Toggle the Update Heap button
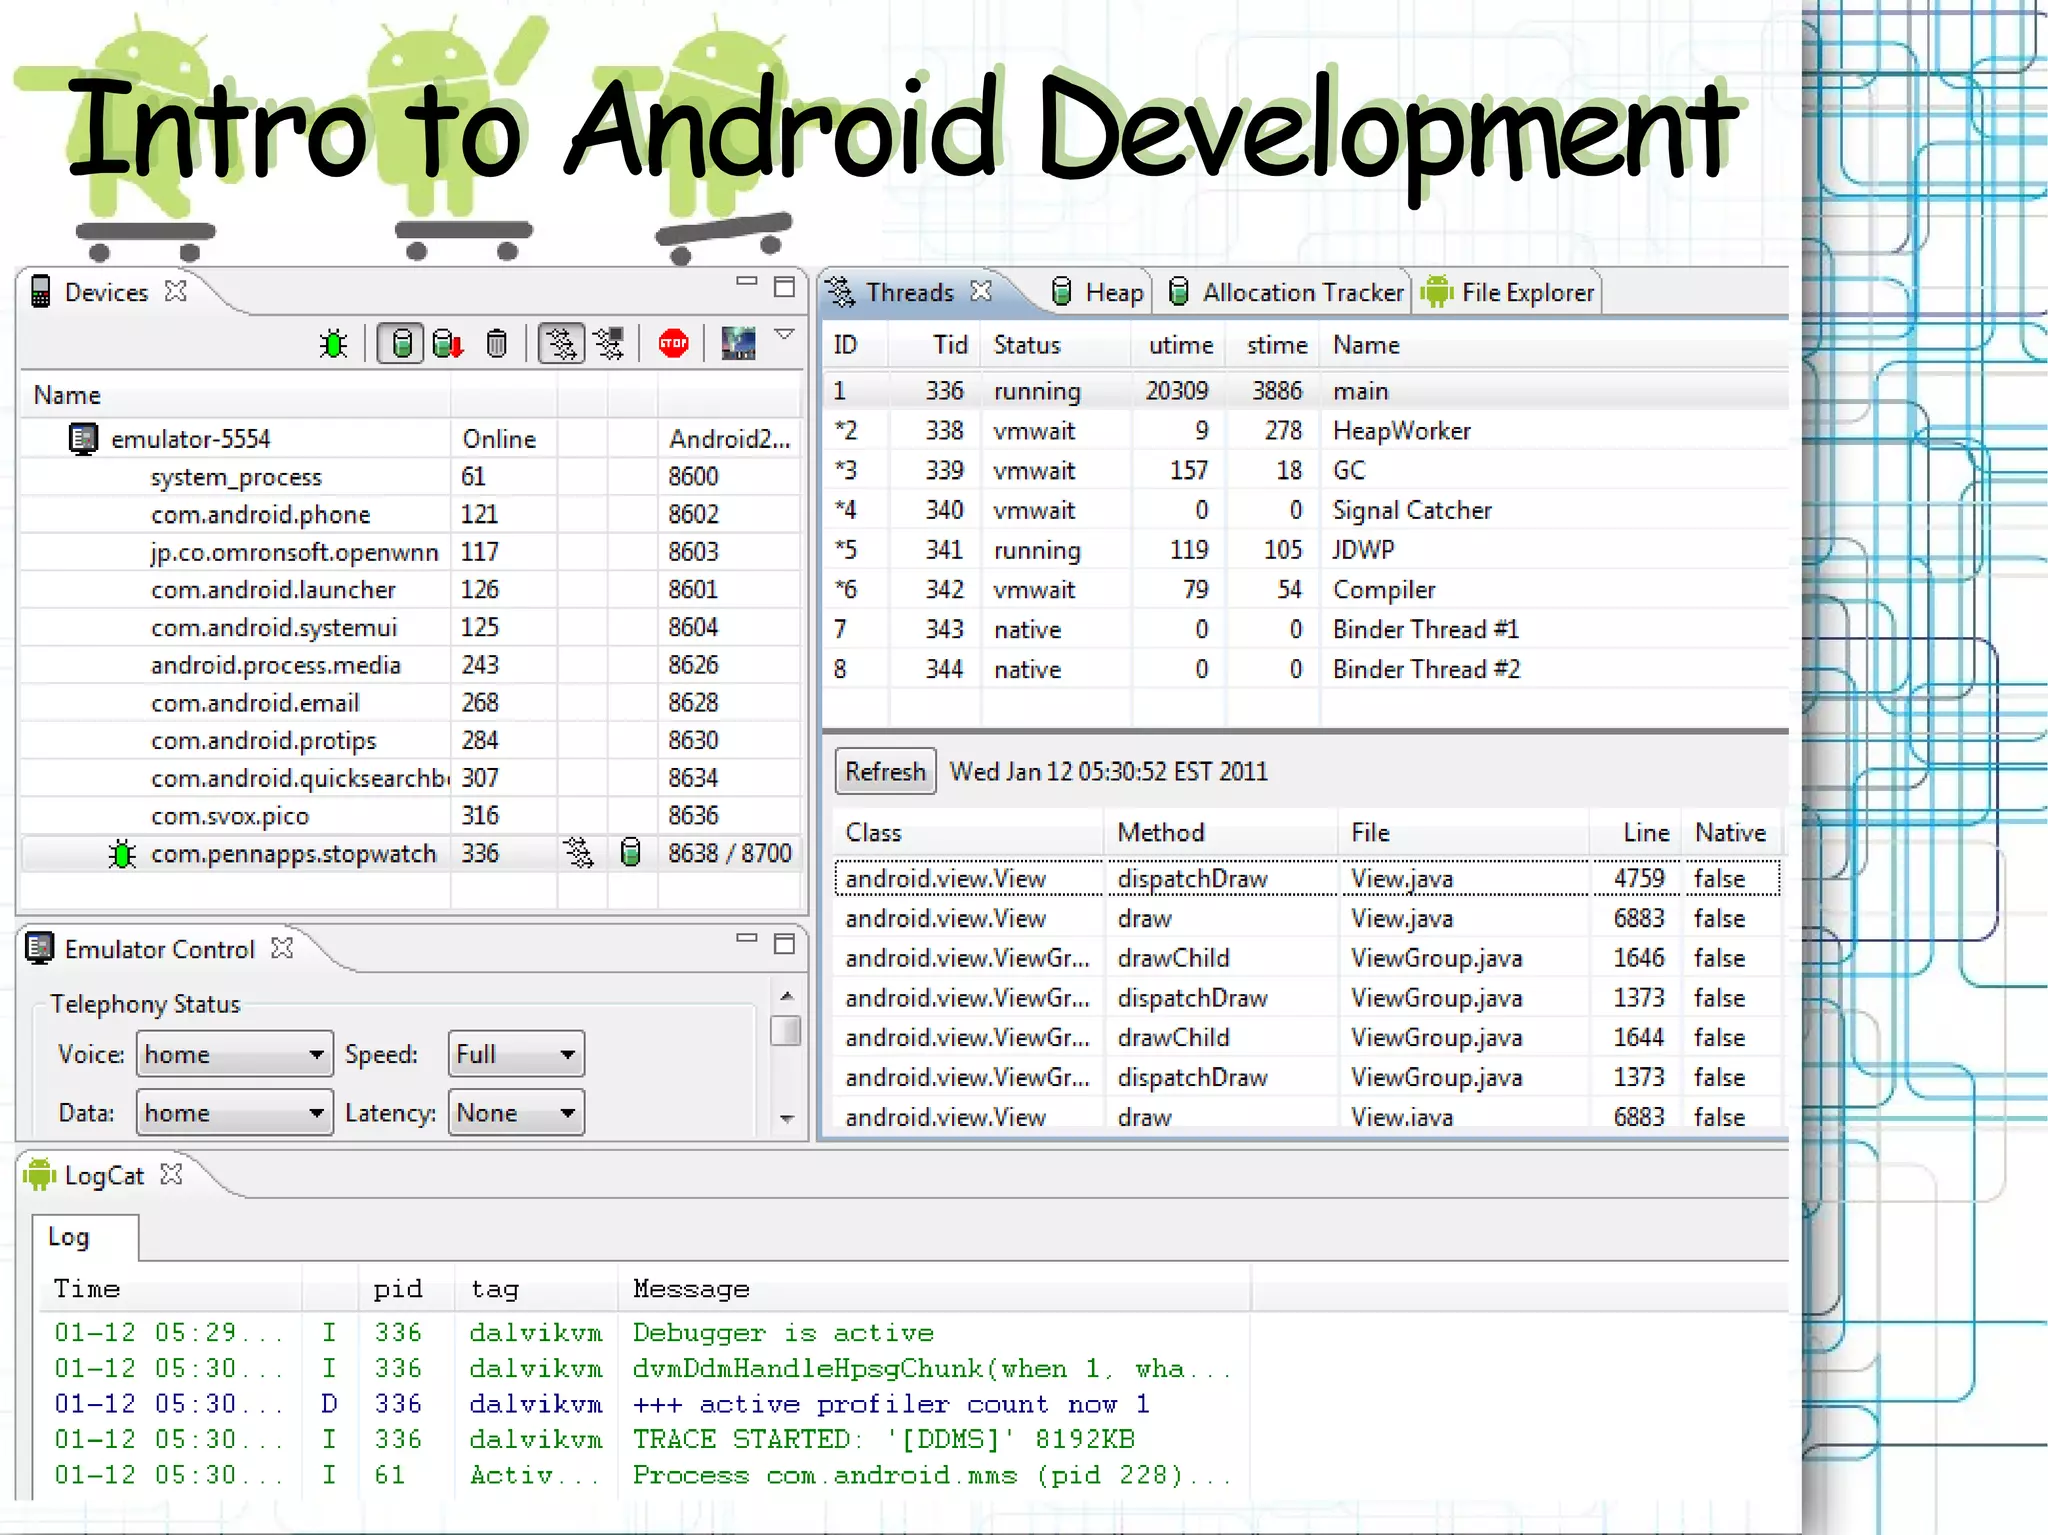The image size is (2048, 1535). tap(400, 344)
